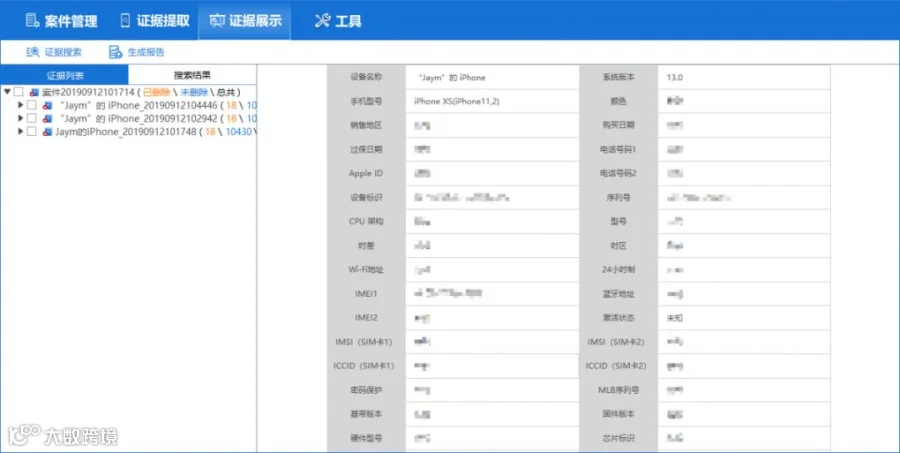The image size is (900, 453).
Task: Select the 案件20190912101714 tree row
Action: coord(129,92)
